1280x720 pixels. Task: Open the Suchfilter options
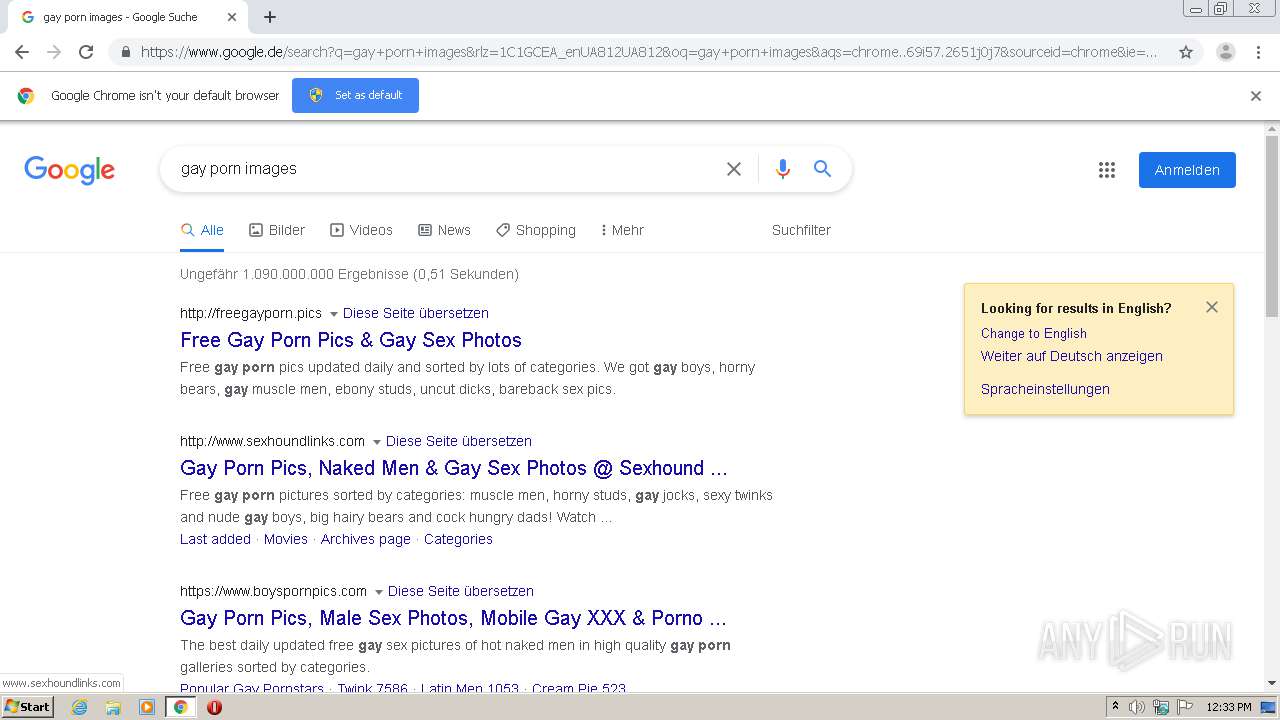801,230
